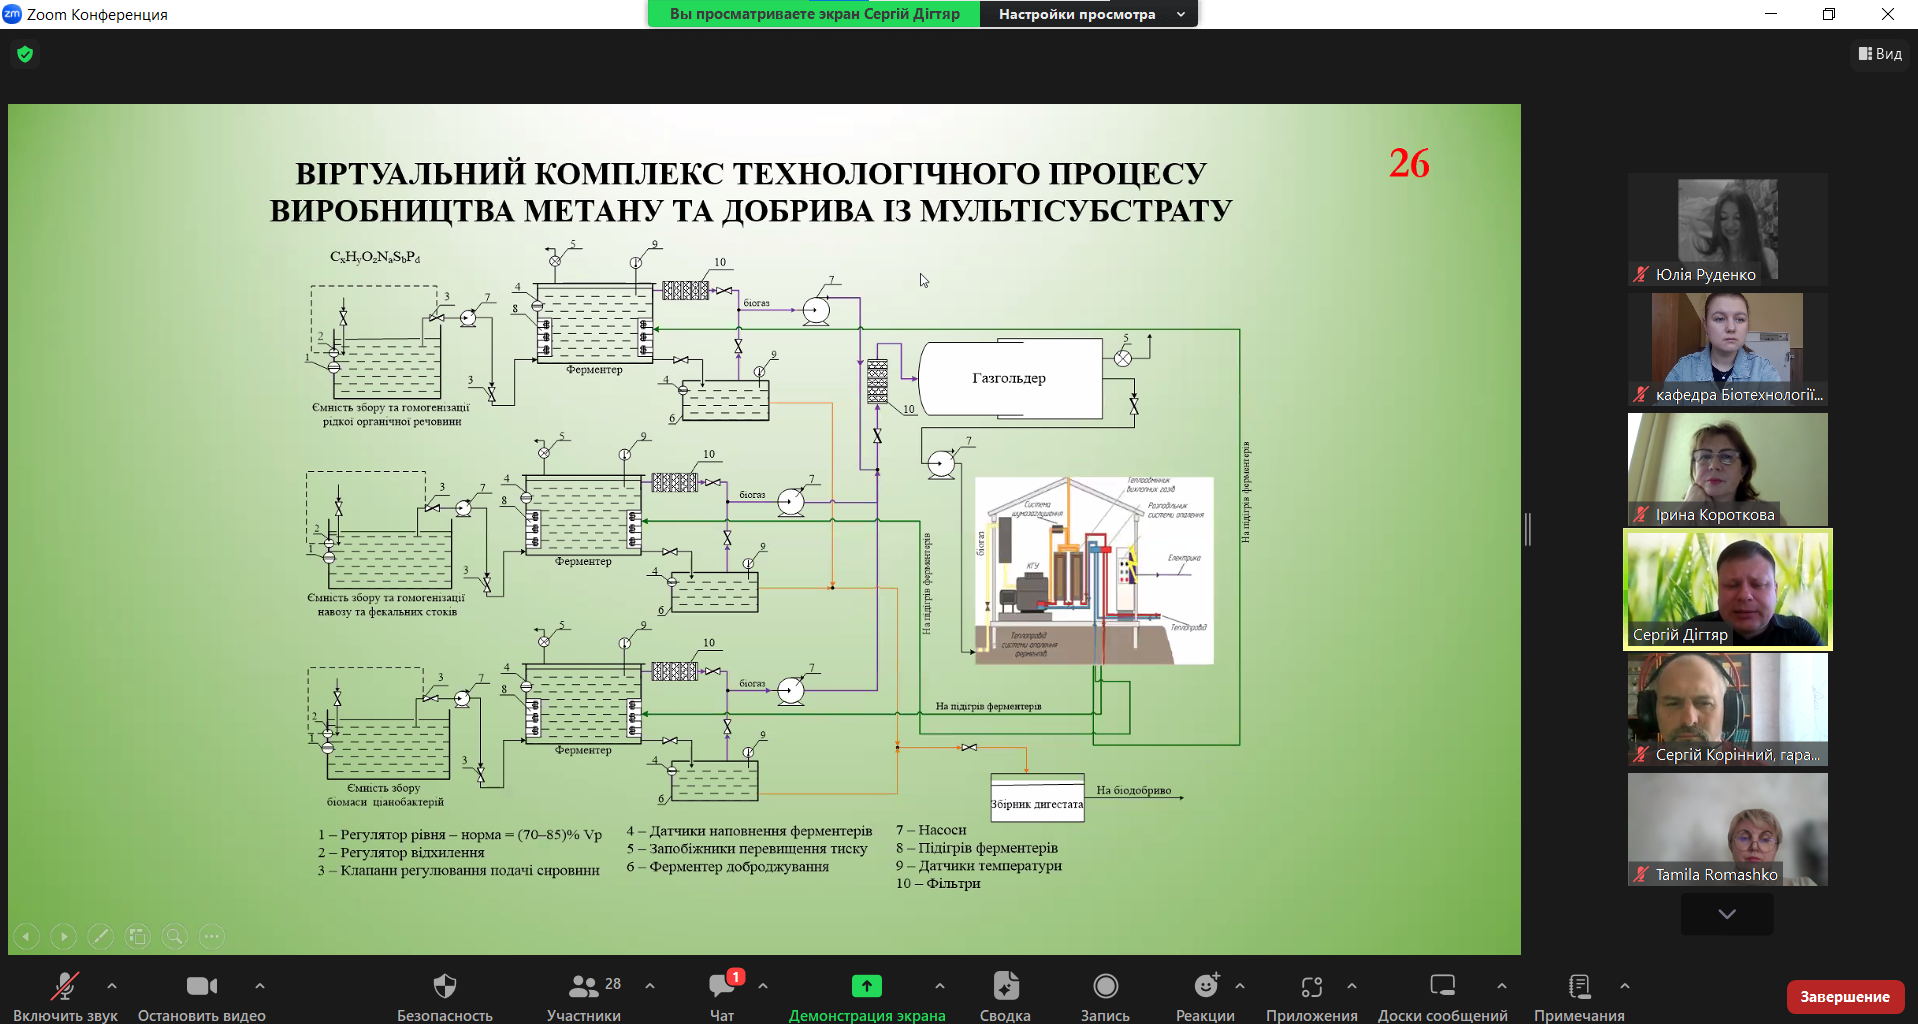Open video options arrow beside camera
Image resolution: width=1918 pixels, height=1024 pixels.
tap(260, 986)
